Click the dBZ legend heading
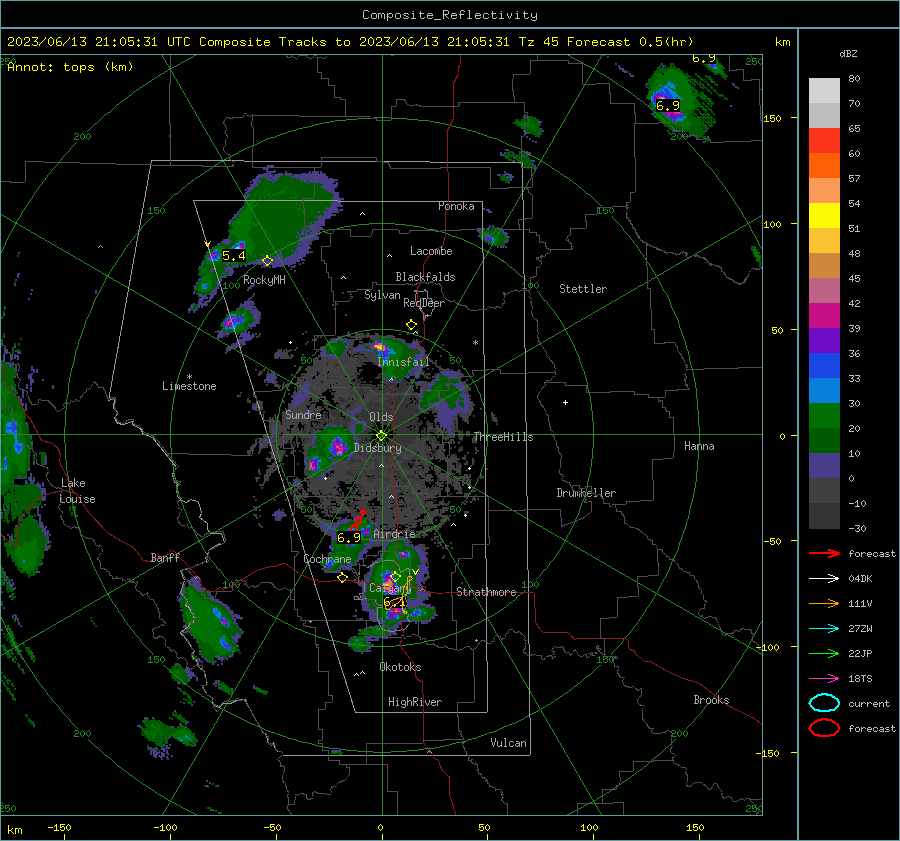Viewport: 900px width, 841px height. [848, 54]
